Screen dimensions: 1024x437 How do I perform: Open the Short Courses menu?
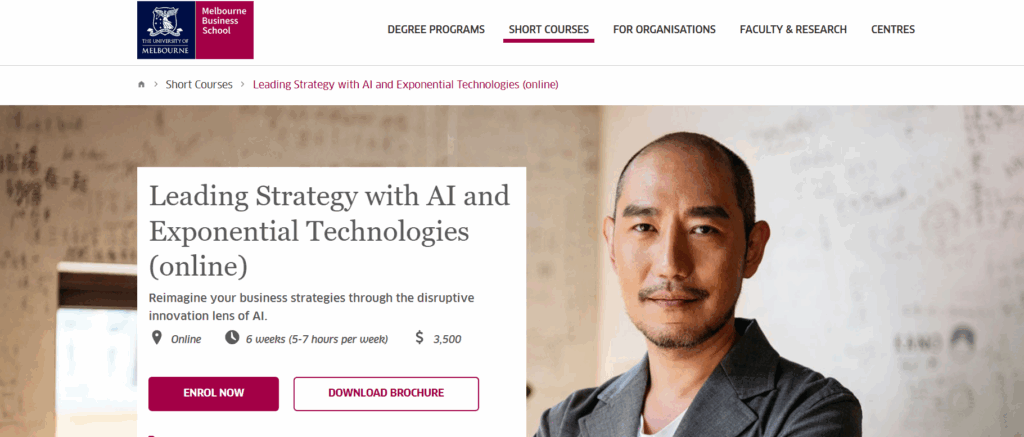click(549, 29)
